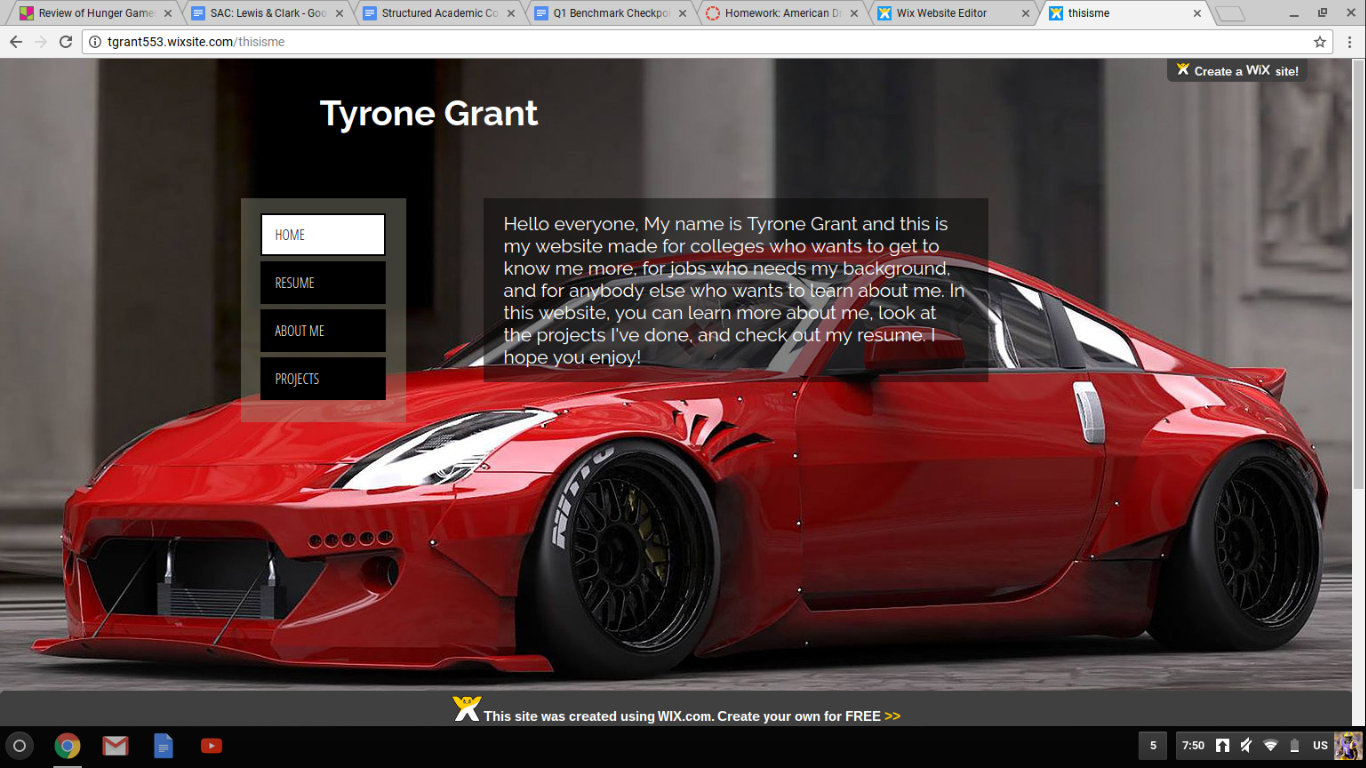The image size is (1366, 768).
Task: Open the PROJECTS page
Action: pos(322,379)
